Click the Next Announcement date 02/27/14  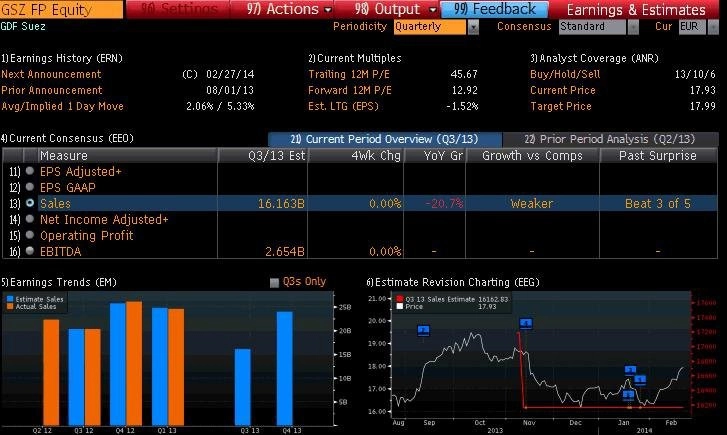(x=230, y=74)
